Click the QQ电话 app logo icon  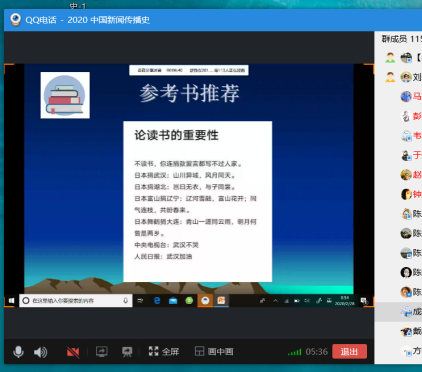tap(15, 20)
